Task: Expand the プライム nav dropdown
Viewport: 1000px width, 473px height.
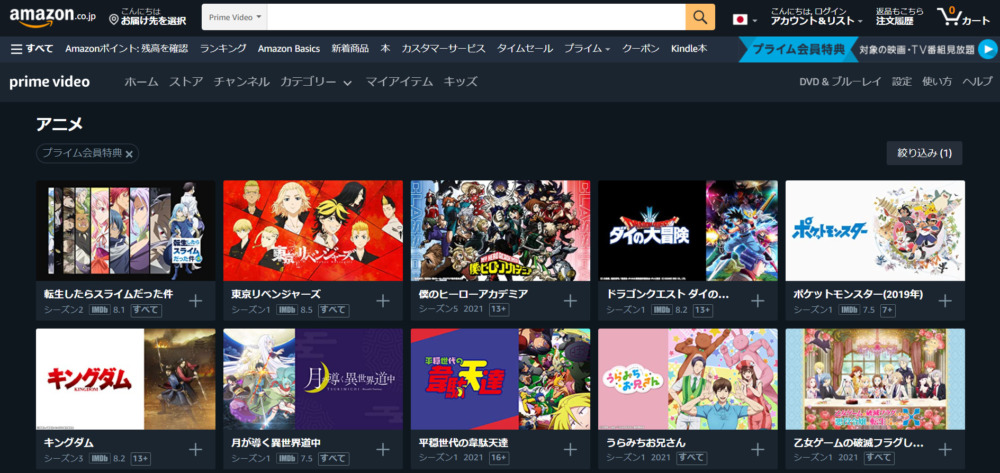Action: click(587, 48)
